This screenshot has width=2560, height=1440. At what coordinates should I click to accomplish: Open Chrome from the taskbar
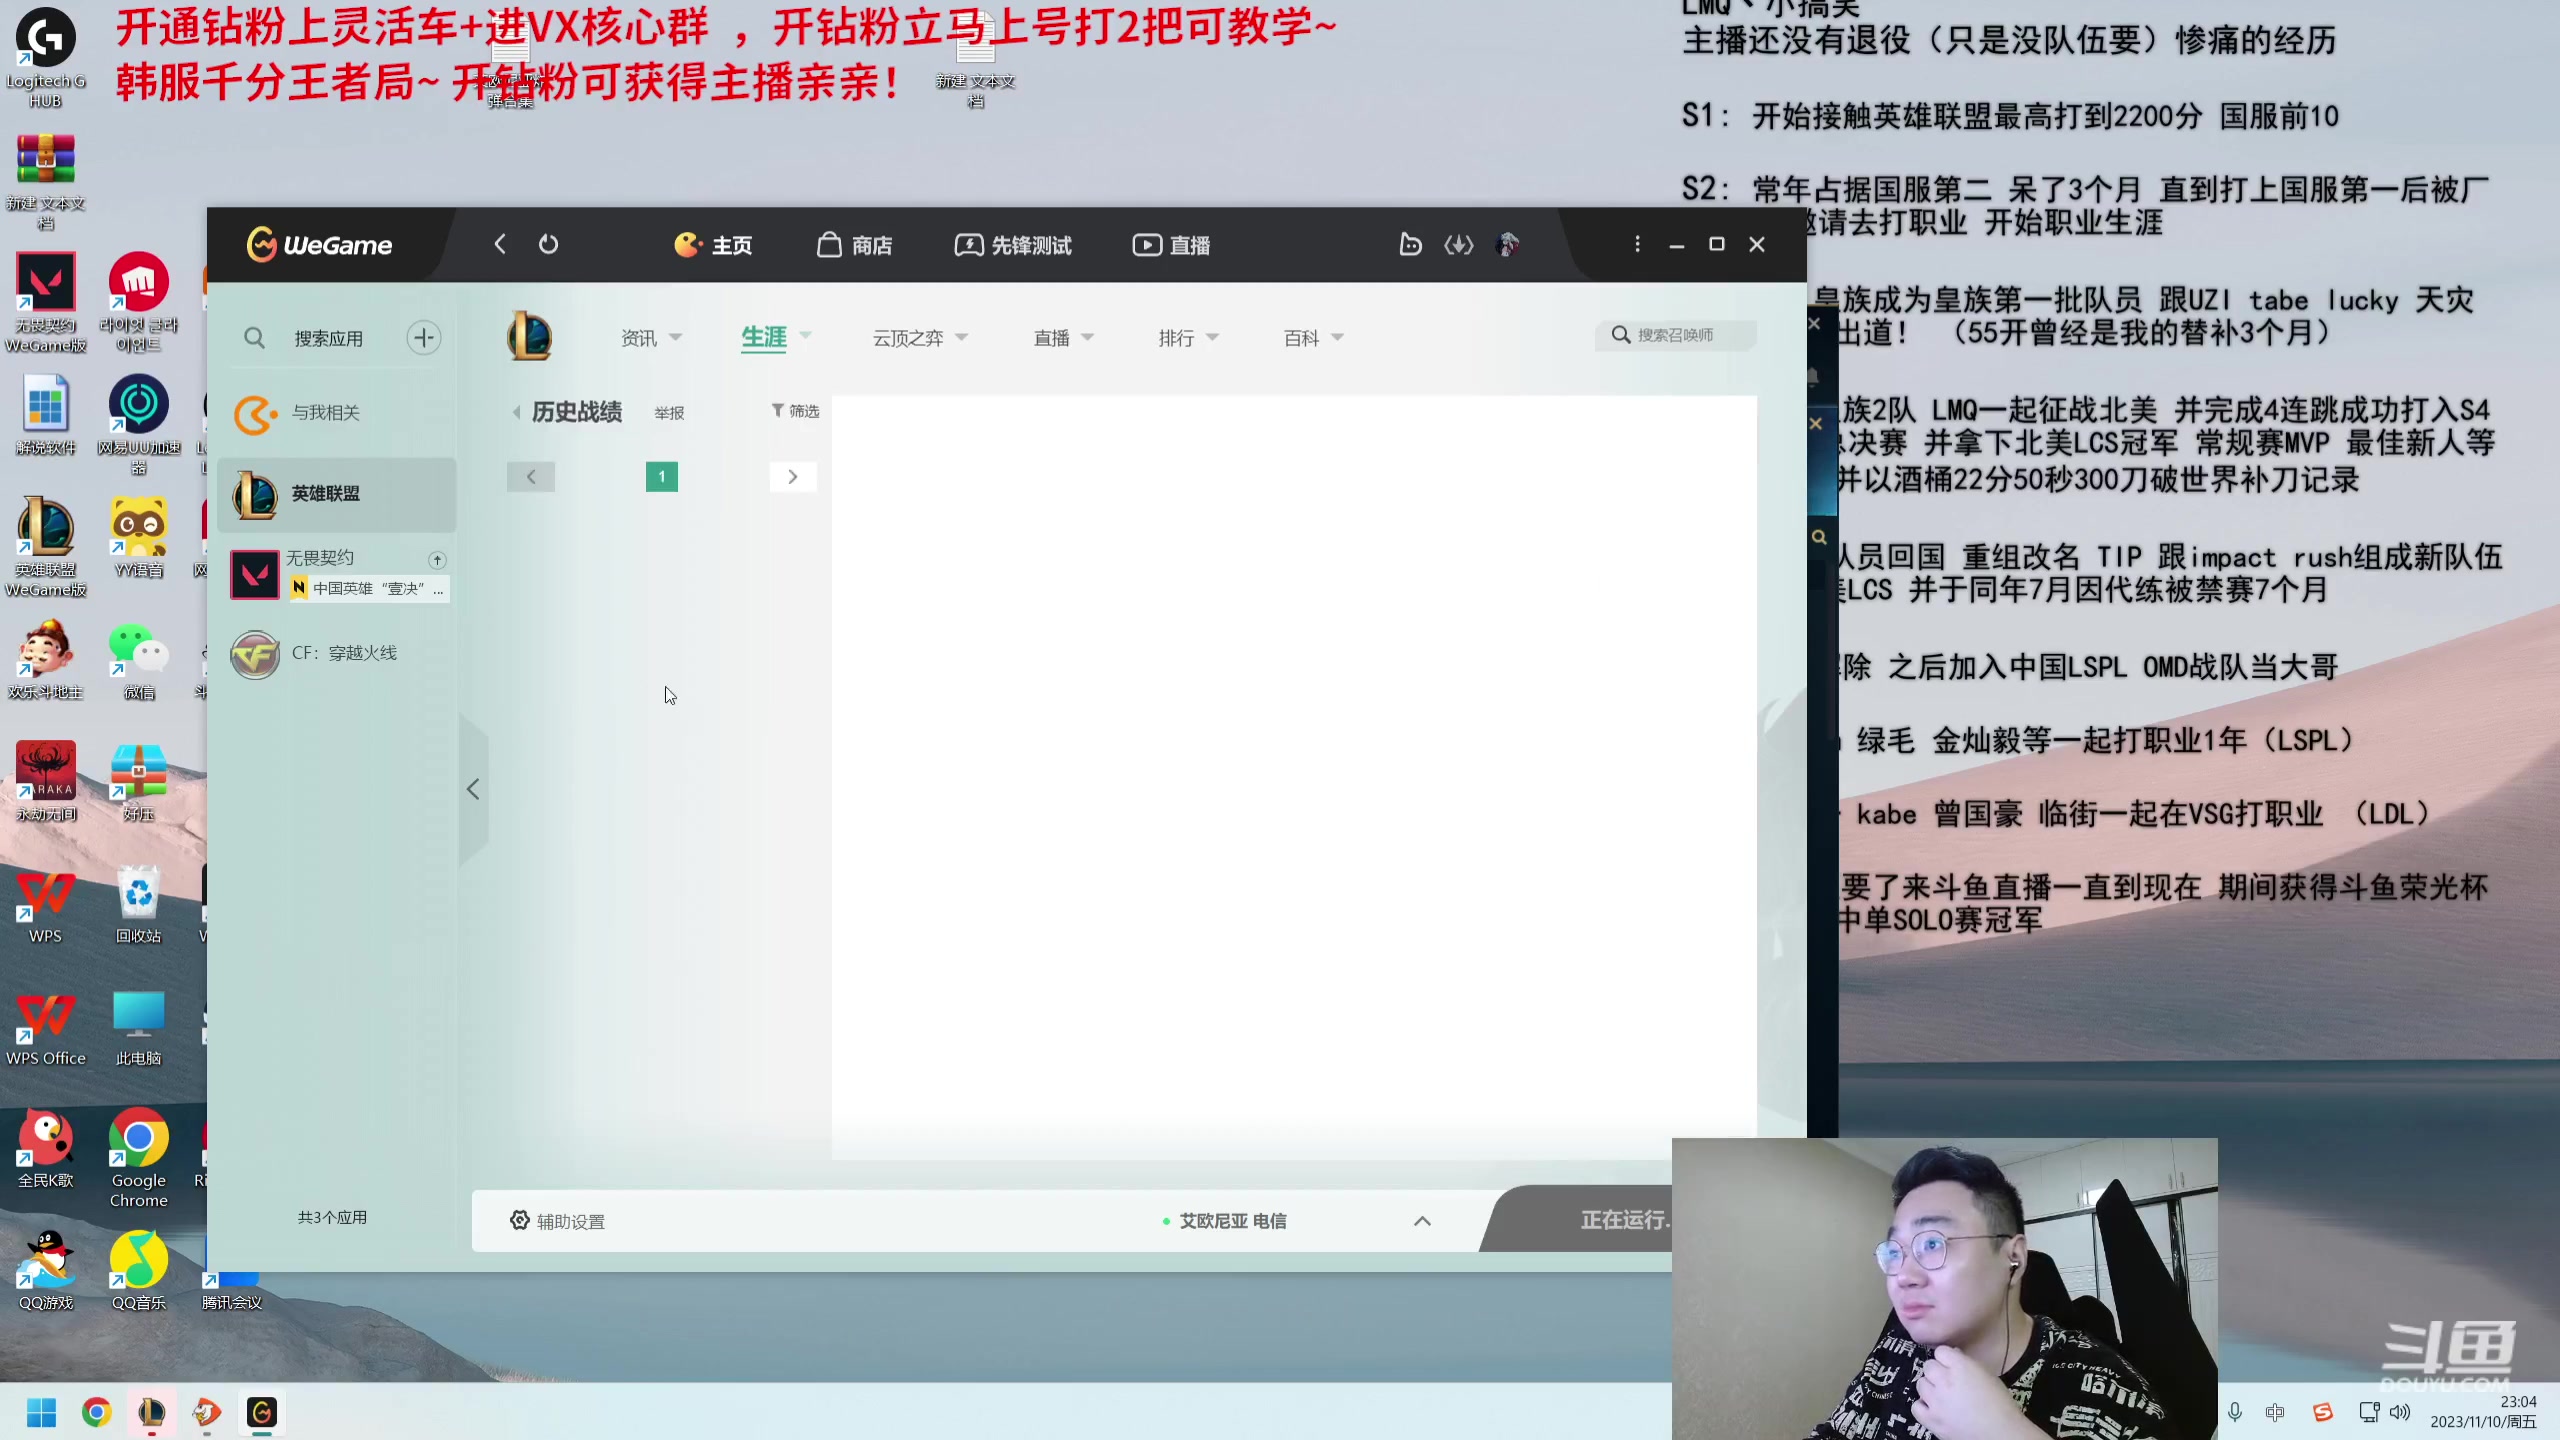(96, 1412)
